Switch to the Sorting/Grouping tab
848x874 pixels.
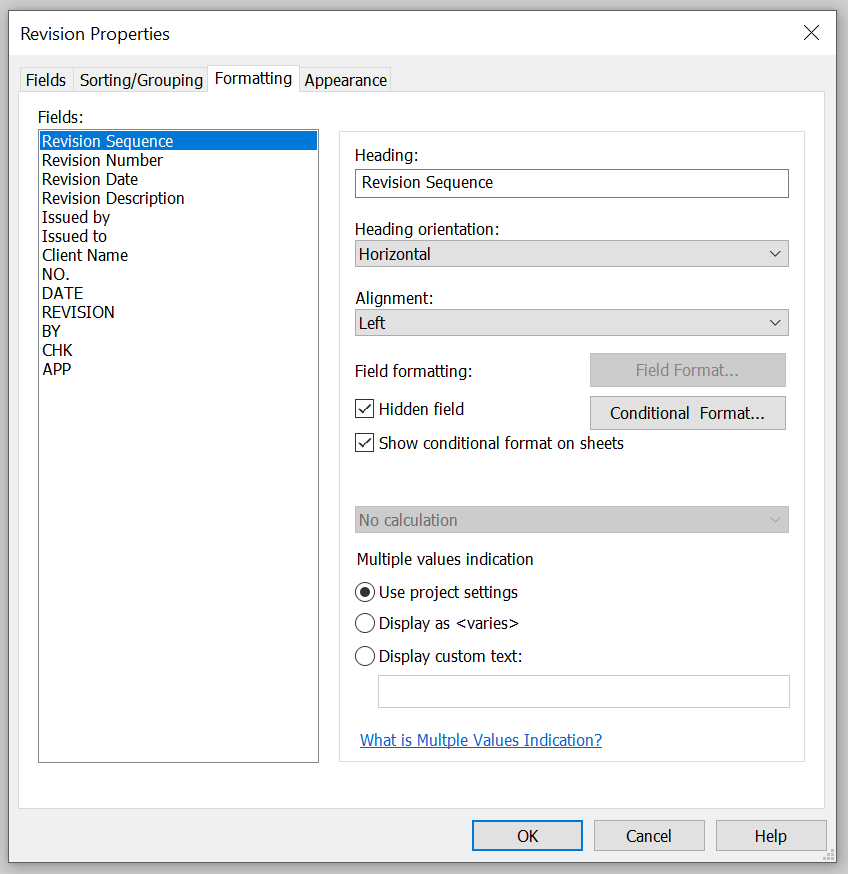tap(141, 80)
